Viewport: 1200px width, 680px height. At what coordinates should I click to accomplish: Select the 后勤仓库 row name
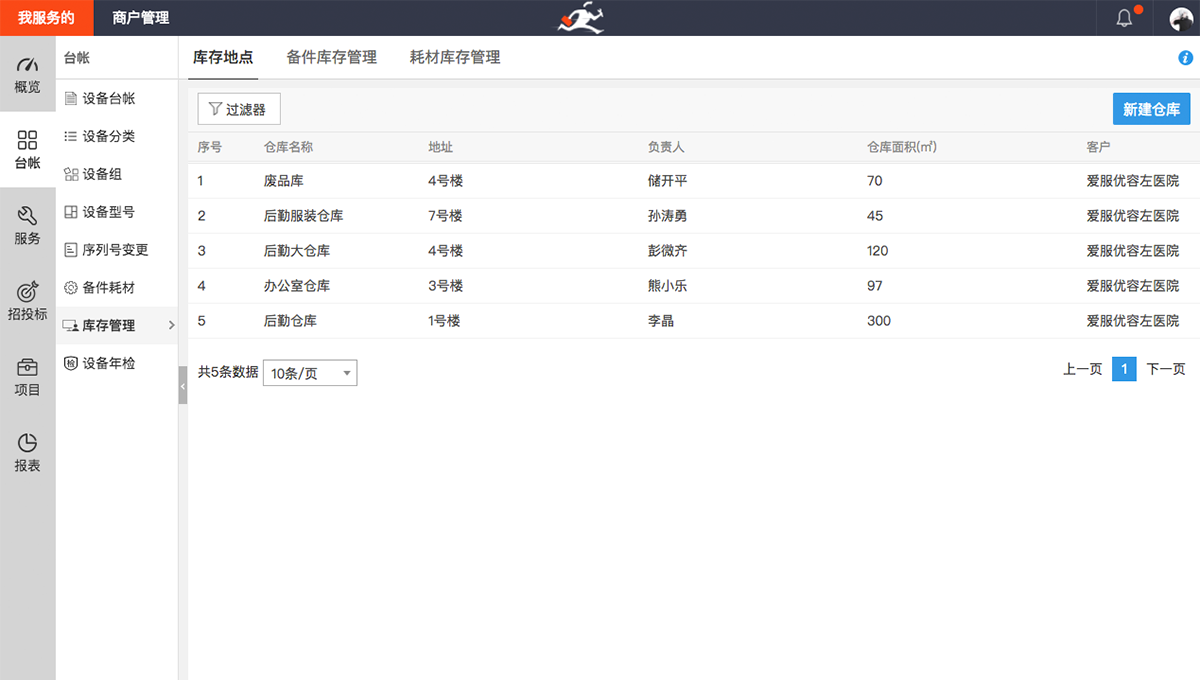291,321
